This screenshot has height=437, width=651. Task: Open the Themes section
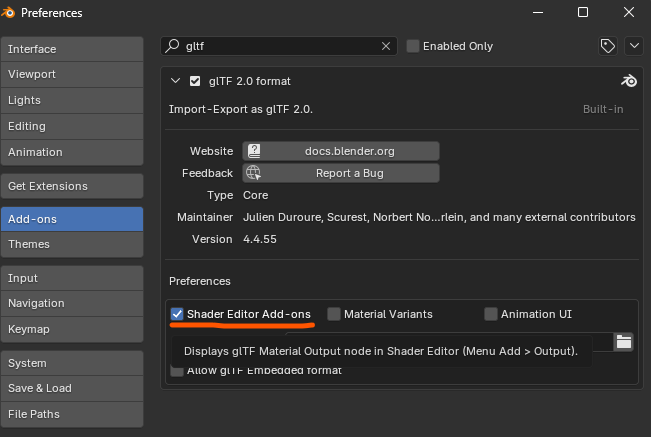point(72,244)
